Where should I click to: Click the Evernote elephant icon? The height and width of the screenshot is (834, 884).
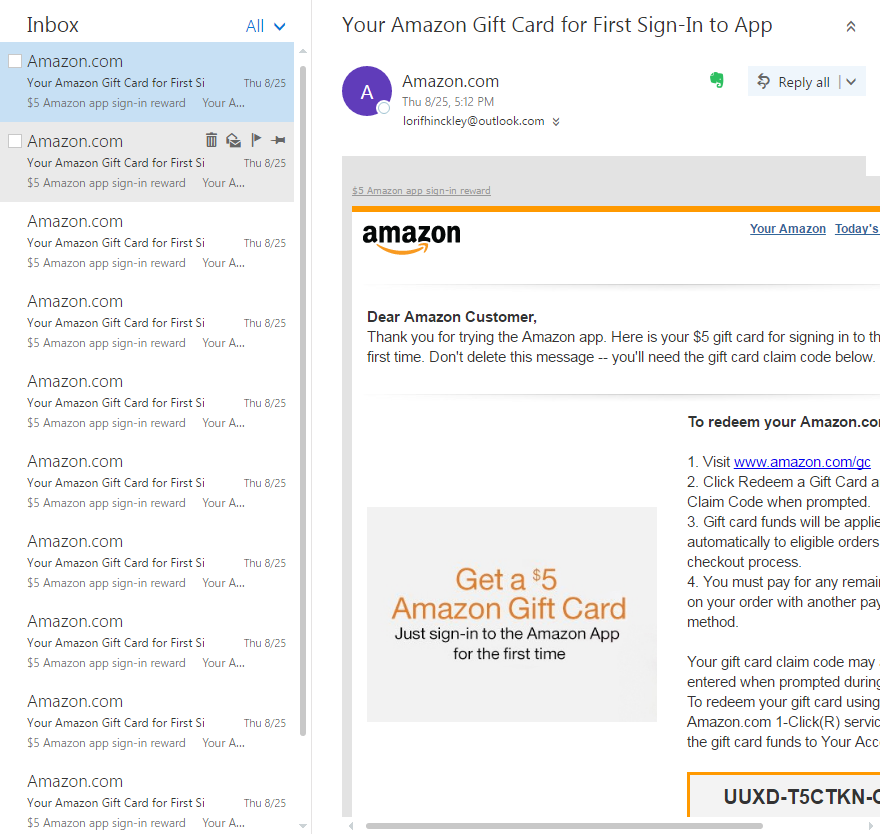point(717,80)
